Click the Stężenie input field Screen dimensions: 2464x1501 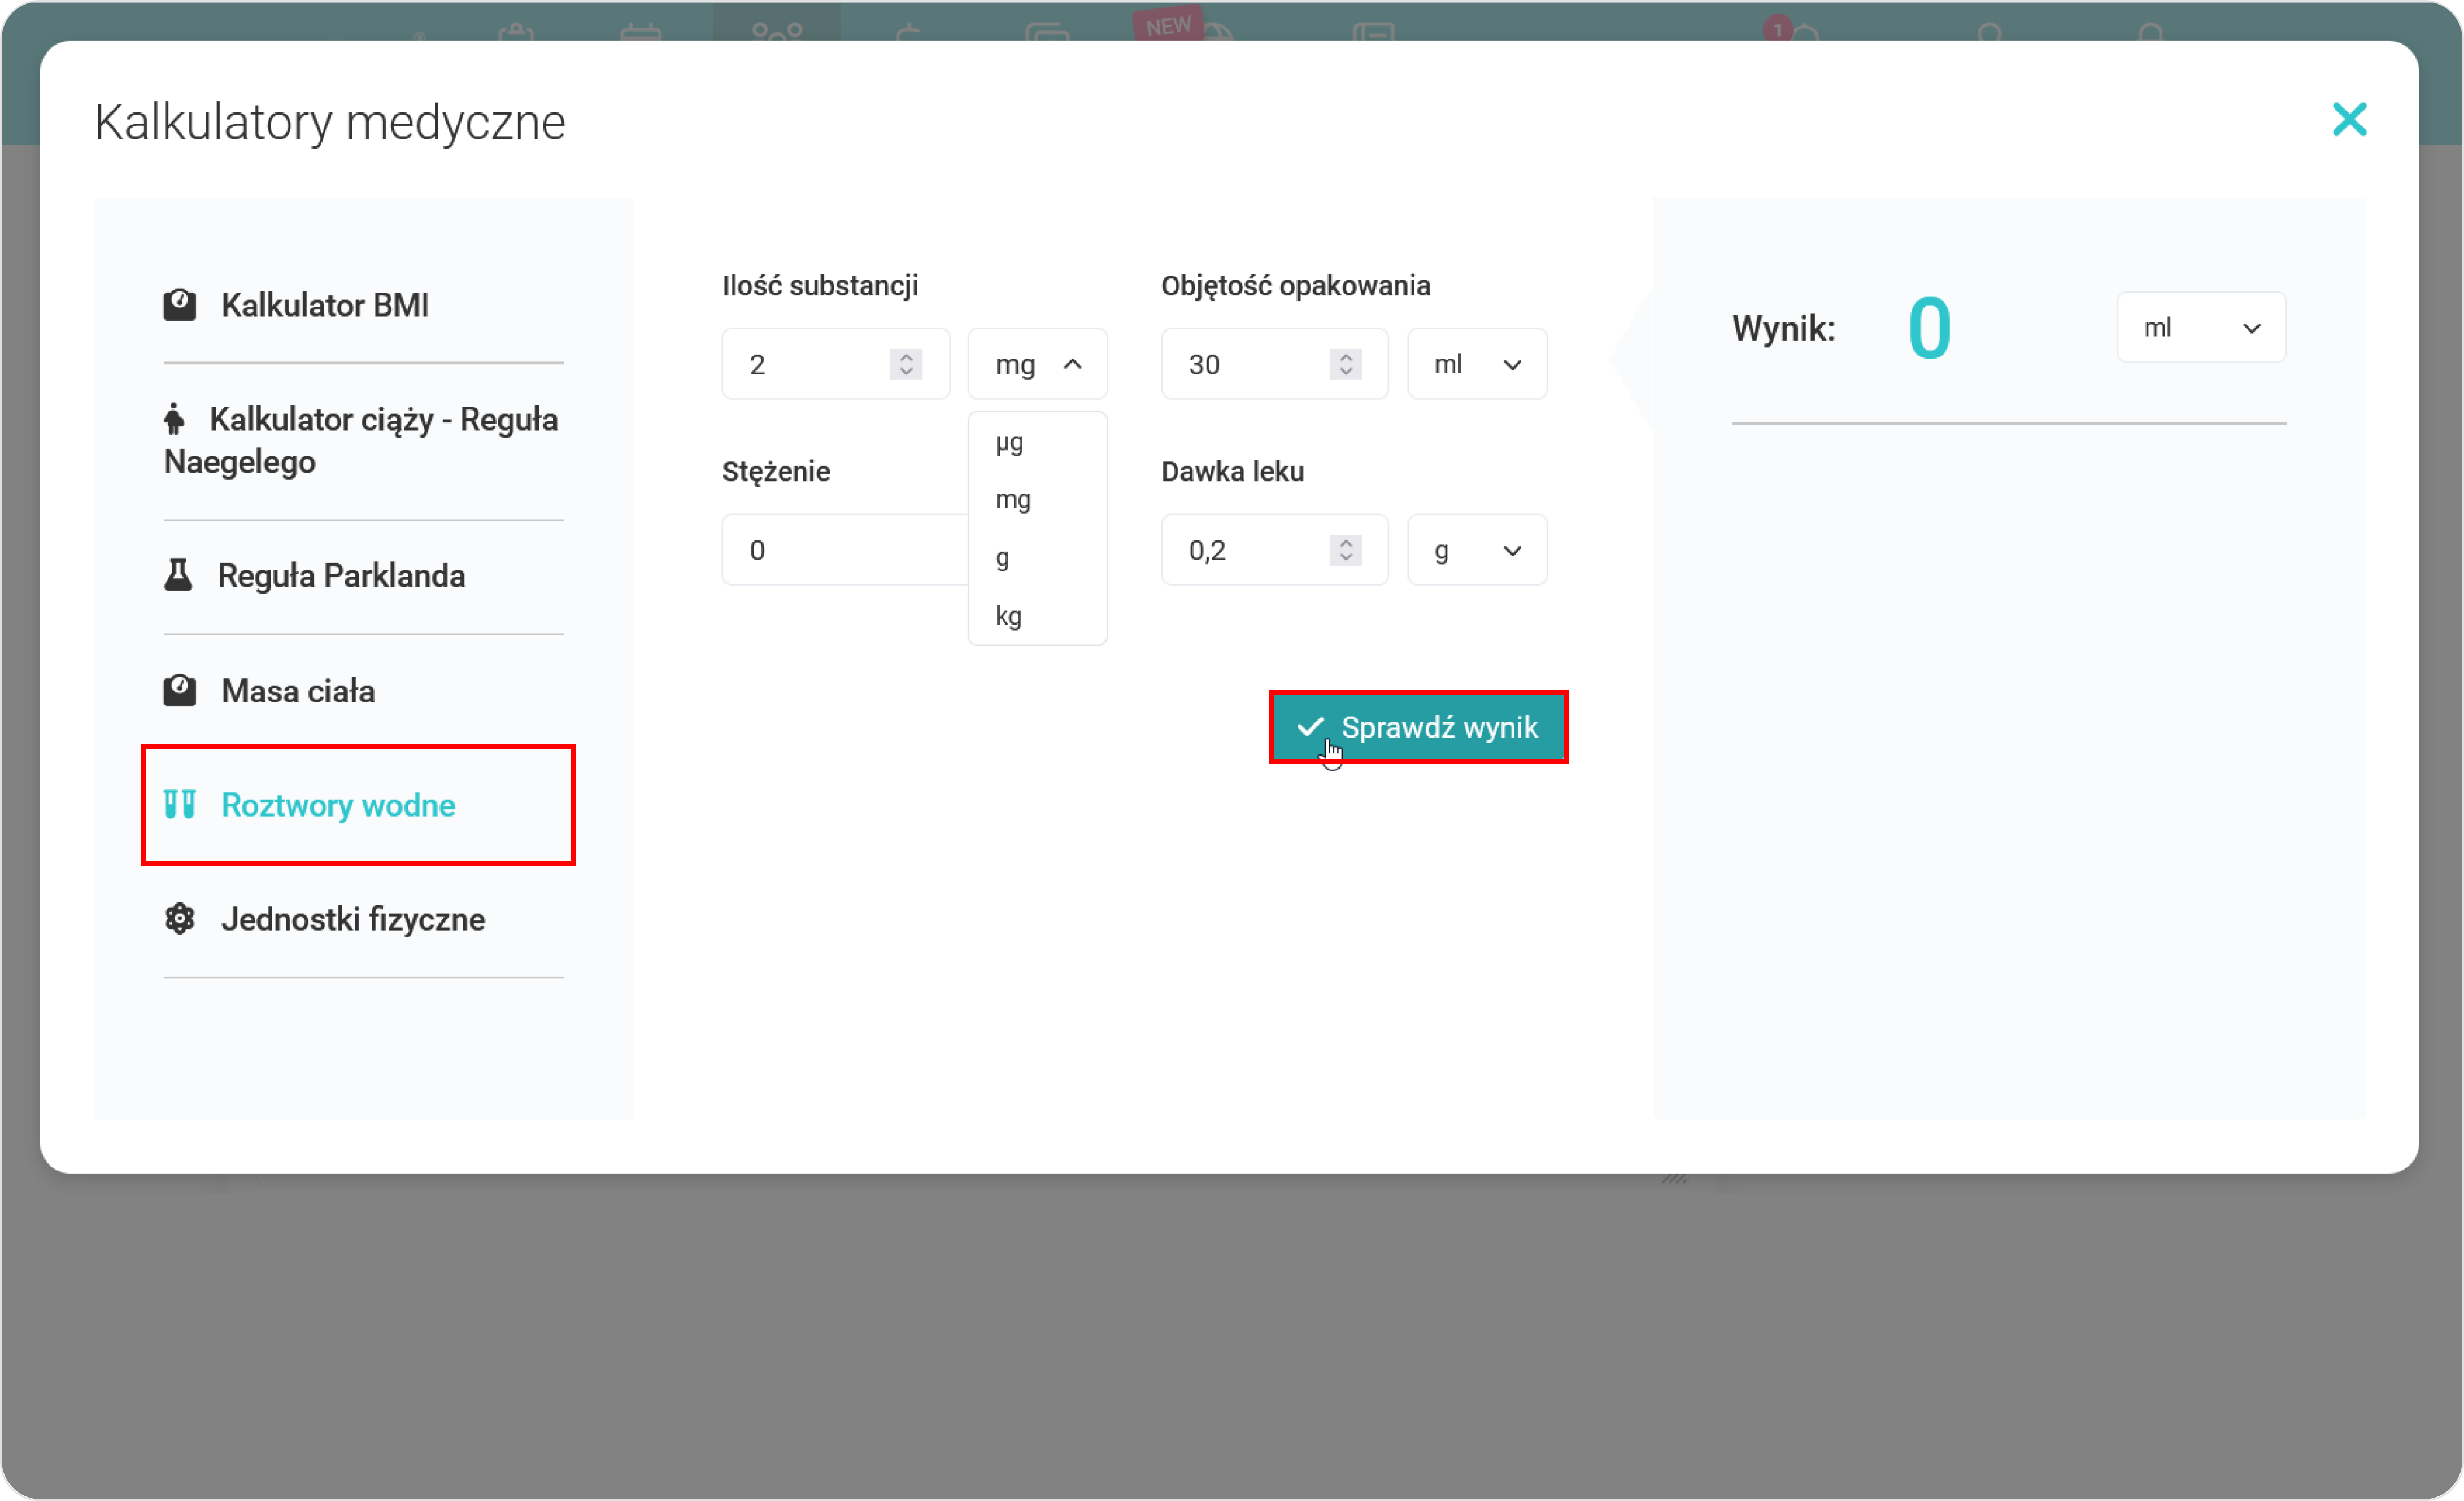click(845, 550)
